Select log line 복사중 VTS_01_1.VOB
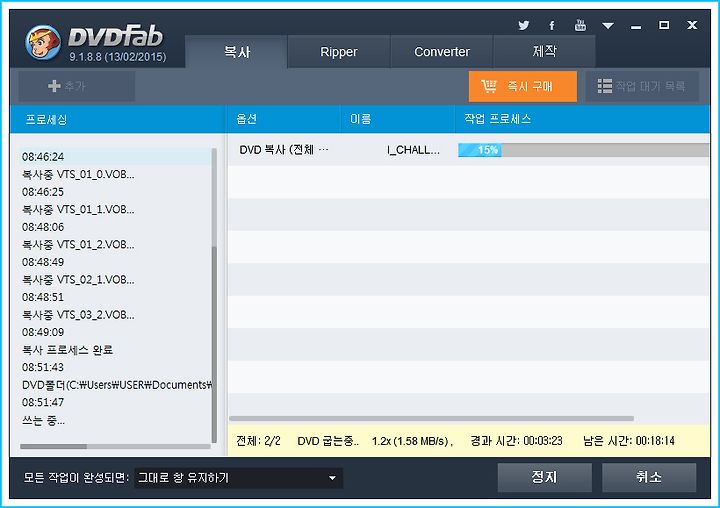Viewport: 720px width, 508px height. pyautogui.click(x=78, y=209)
